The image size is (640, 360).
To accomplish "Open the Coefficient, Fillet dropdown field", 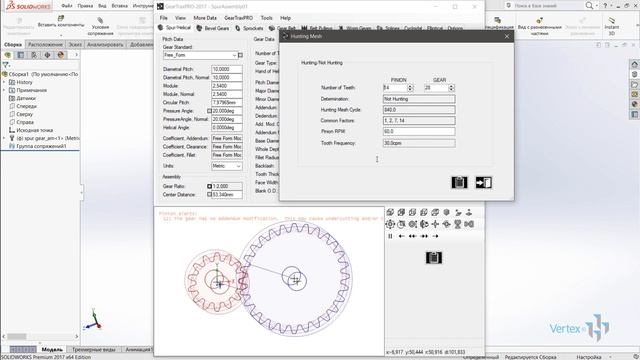I will click(227, 155).
